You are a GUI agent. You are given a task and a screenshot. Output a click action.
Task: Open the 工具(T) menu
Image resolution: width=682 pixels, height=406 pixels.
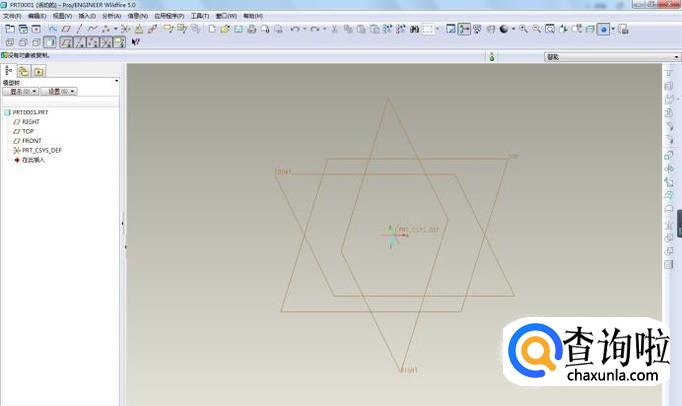click(x=200, y=16)
